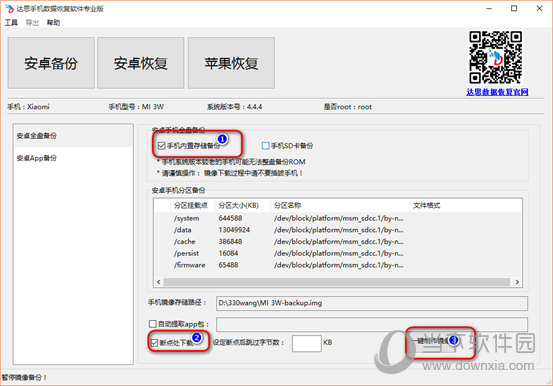Close the window
Viewport: 553px width, 386px height.
click(540, 8)
